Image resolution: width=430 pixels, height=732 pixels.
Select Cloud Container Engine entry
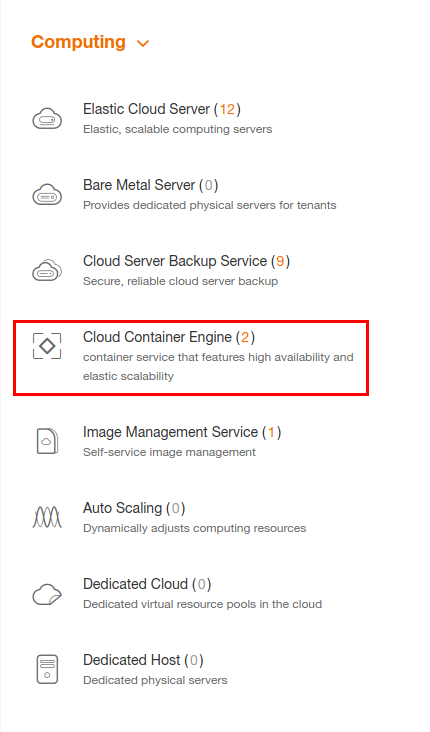click(x=191, y=358)
